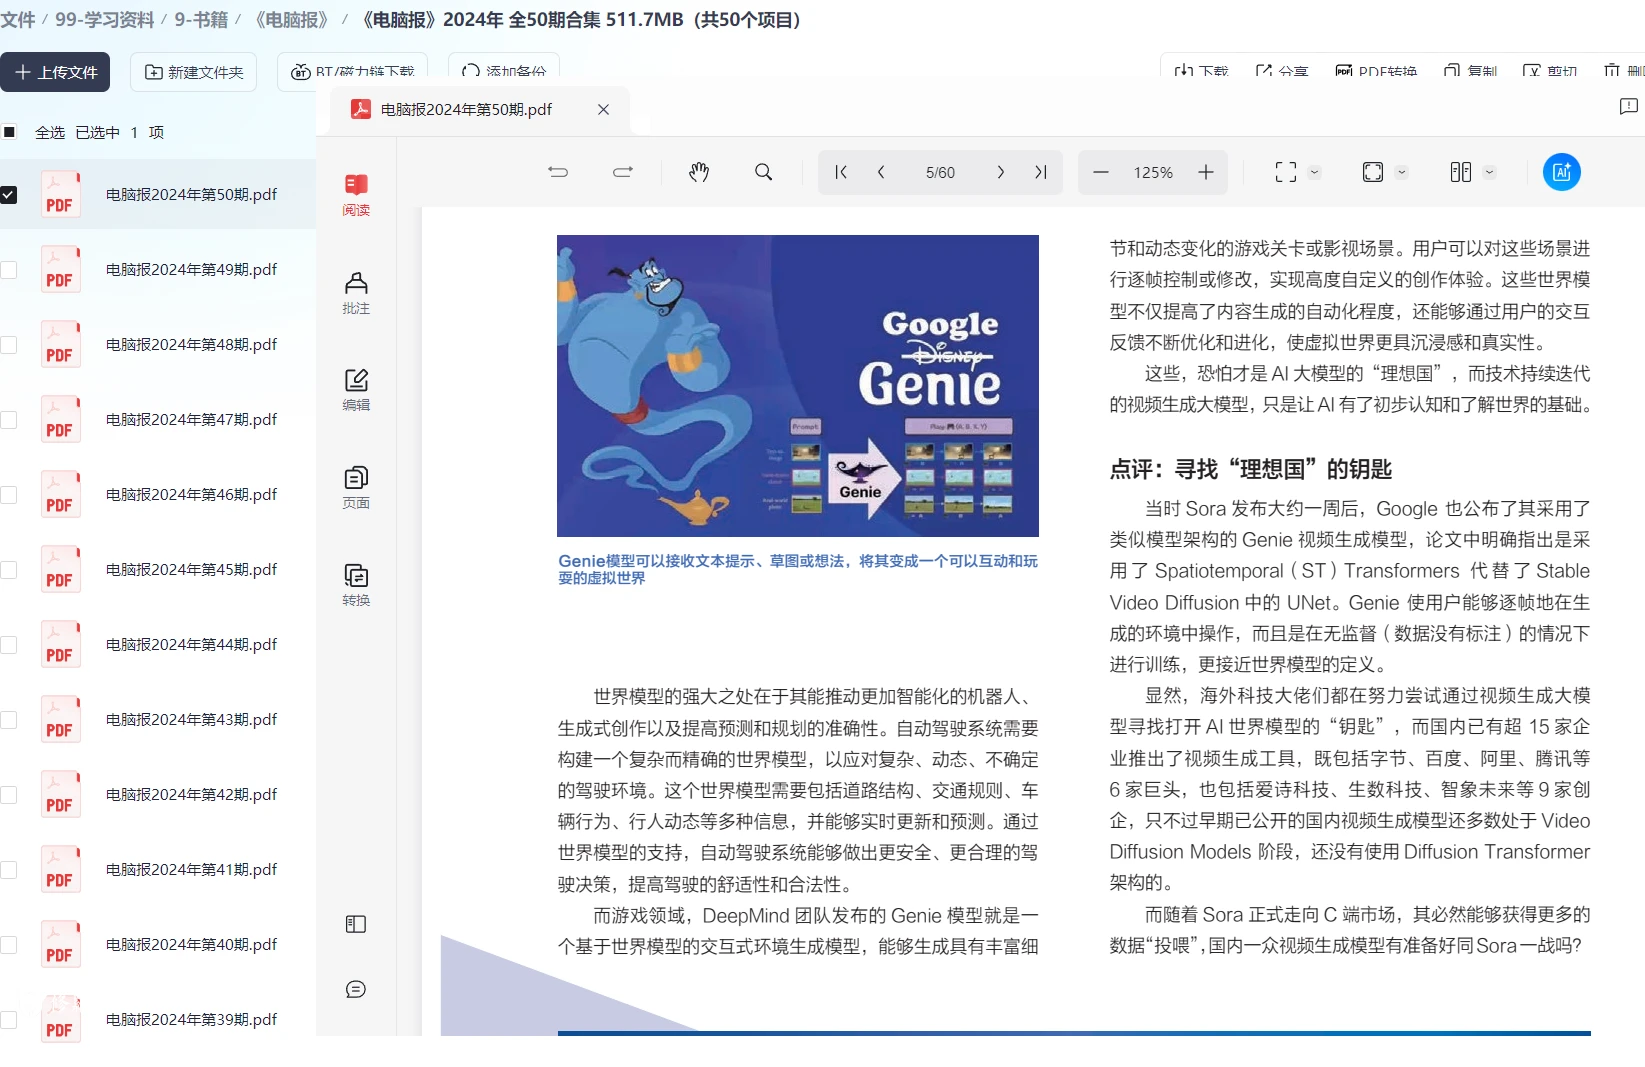The image size is (1645, 1067).
Task: Check the 电脑报2024年第42期.pdf checkbox
Action: coord(9,794)
